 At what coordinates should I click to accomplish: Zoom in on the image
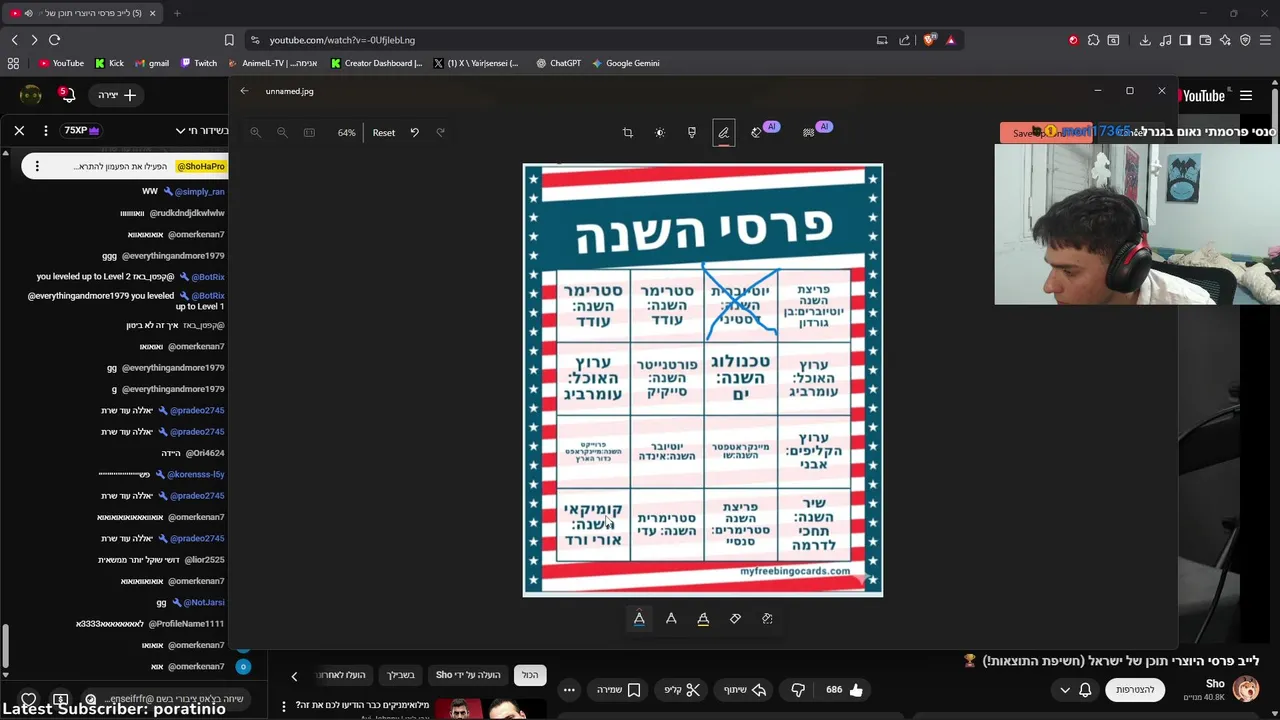[x=256, y=132]
